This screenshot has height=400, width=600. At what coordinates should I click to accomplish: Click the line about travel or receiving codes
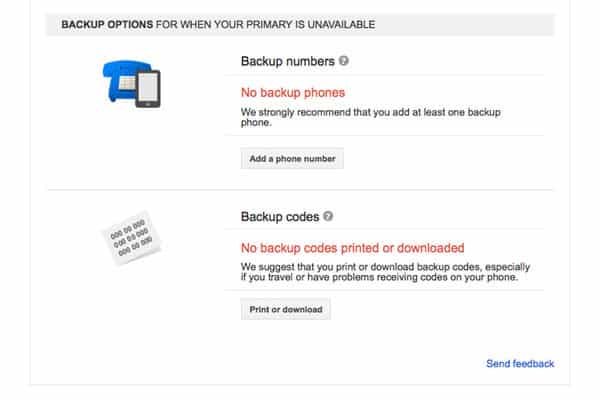click(x=379, y=277)
